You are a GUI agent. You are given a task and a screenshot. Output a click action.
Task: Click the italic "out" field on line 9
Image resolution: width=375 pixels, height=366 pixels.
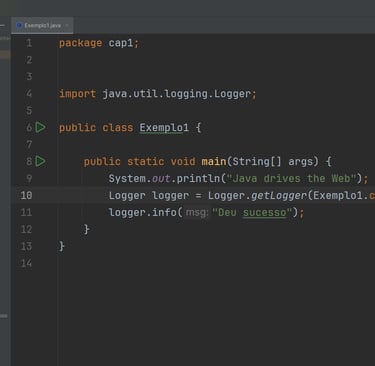point(161,179)
